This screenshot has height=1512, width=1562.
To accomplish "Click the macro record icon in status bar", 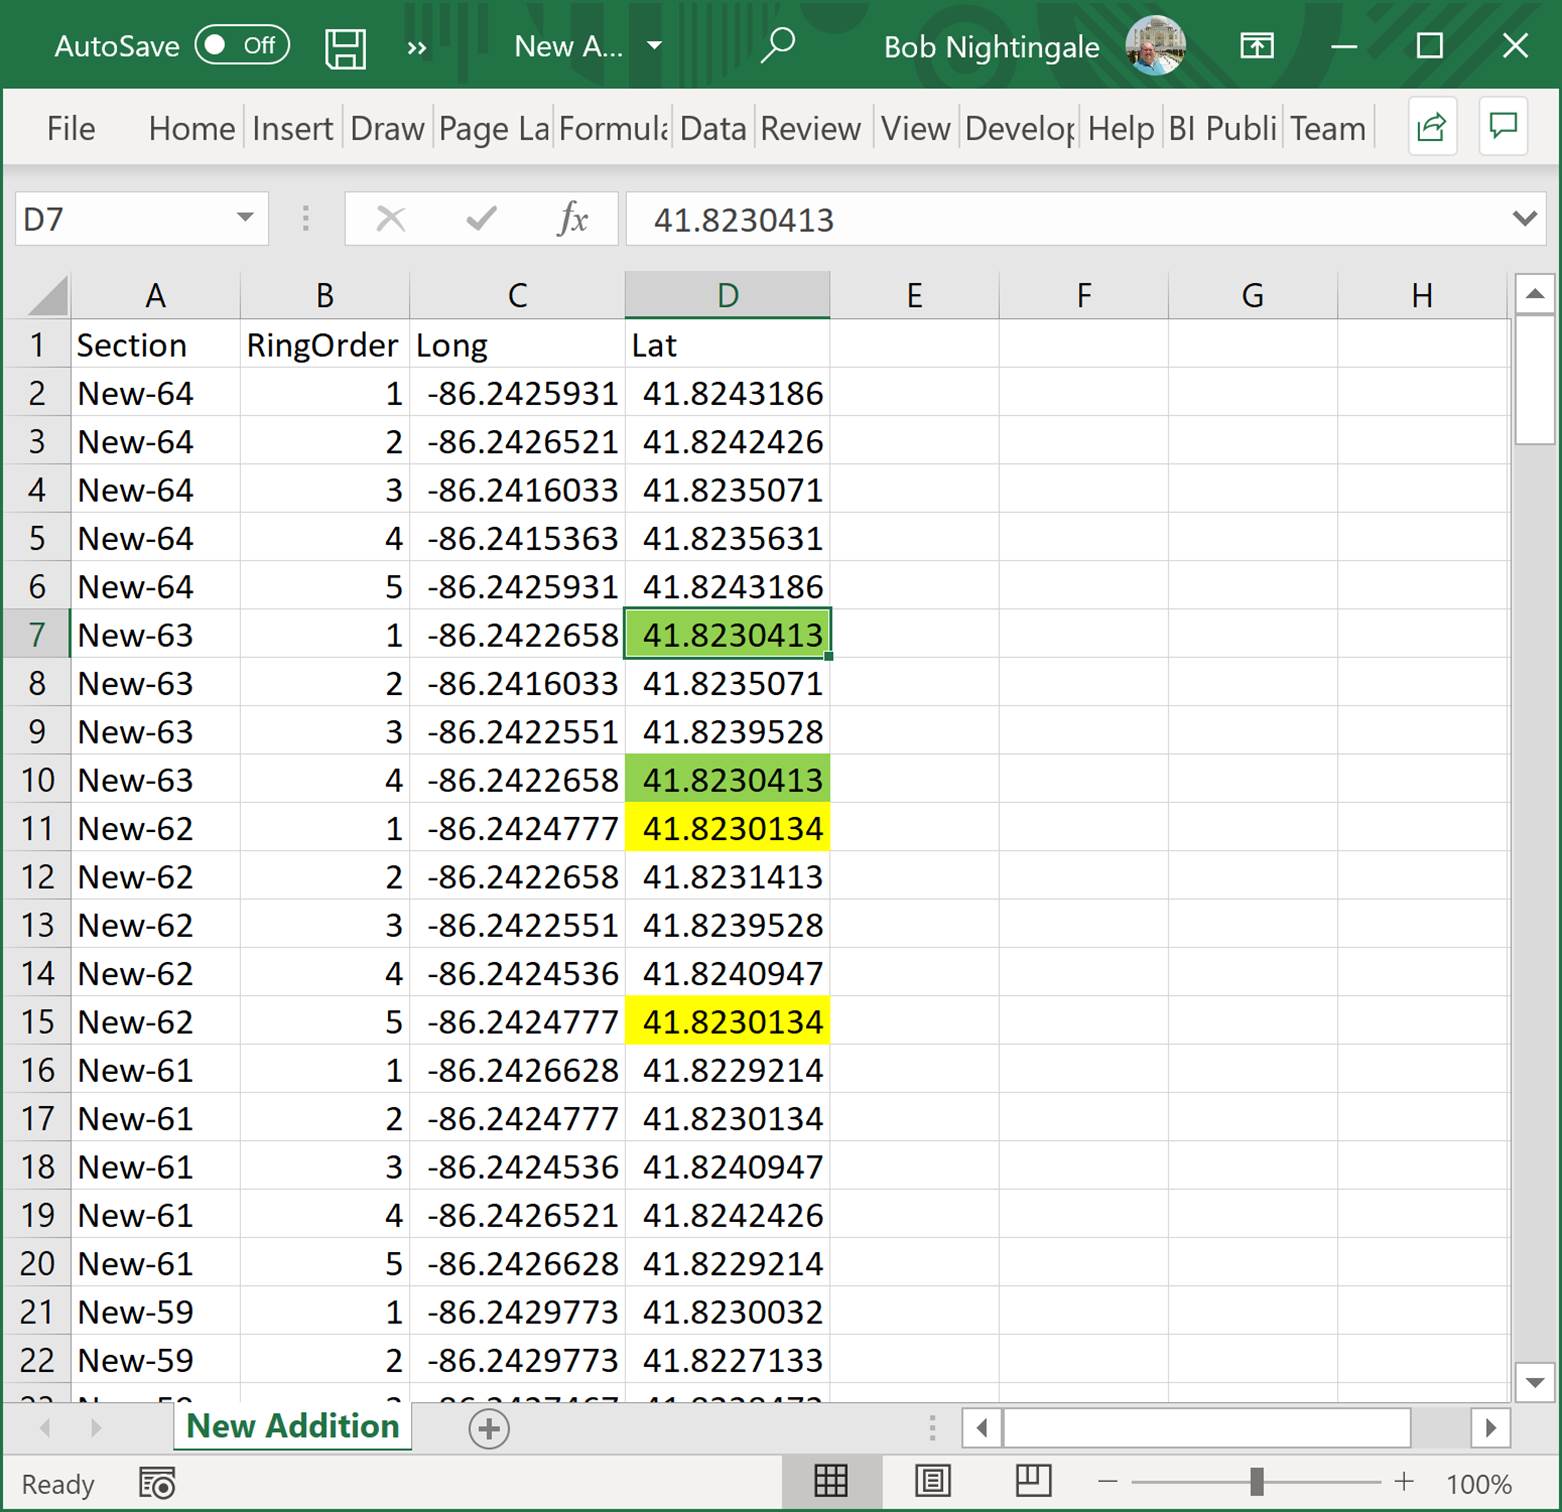I will [x=155, y=1483].
